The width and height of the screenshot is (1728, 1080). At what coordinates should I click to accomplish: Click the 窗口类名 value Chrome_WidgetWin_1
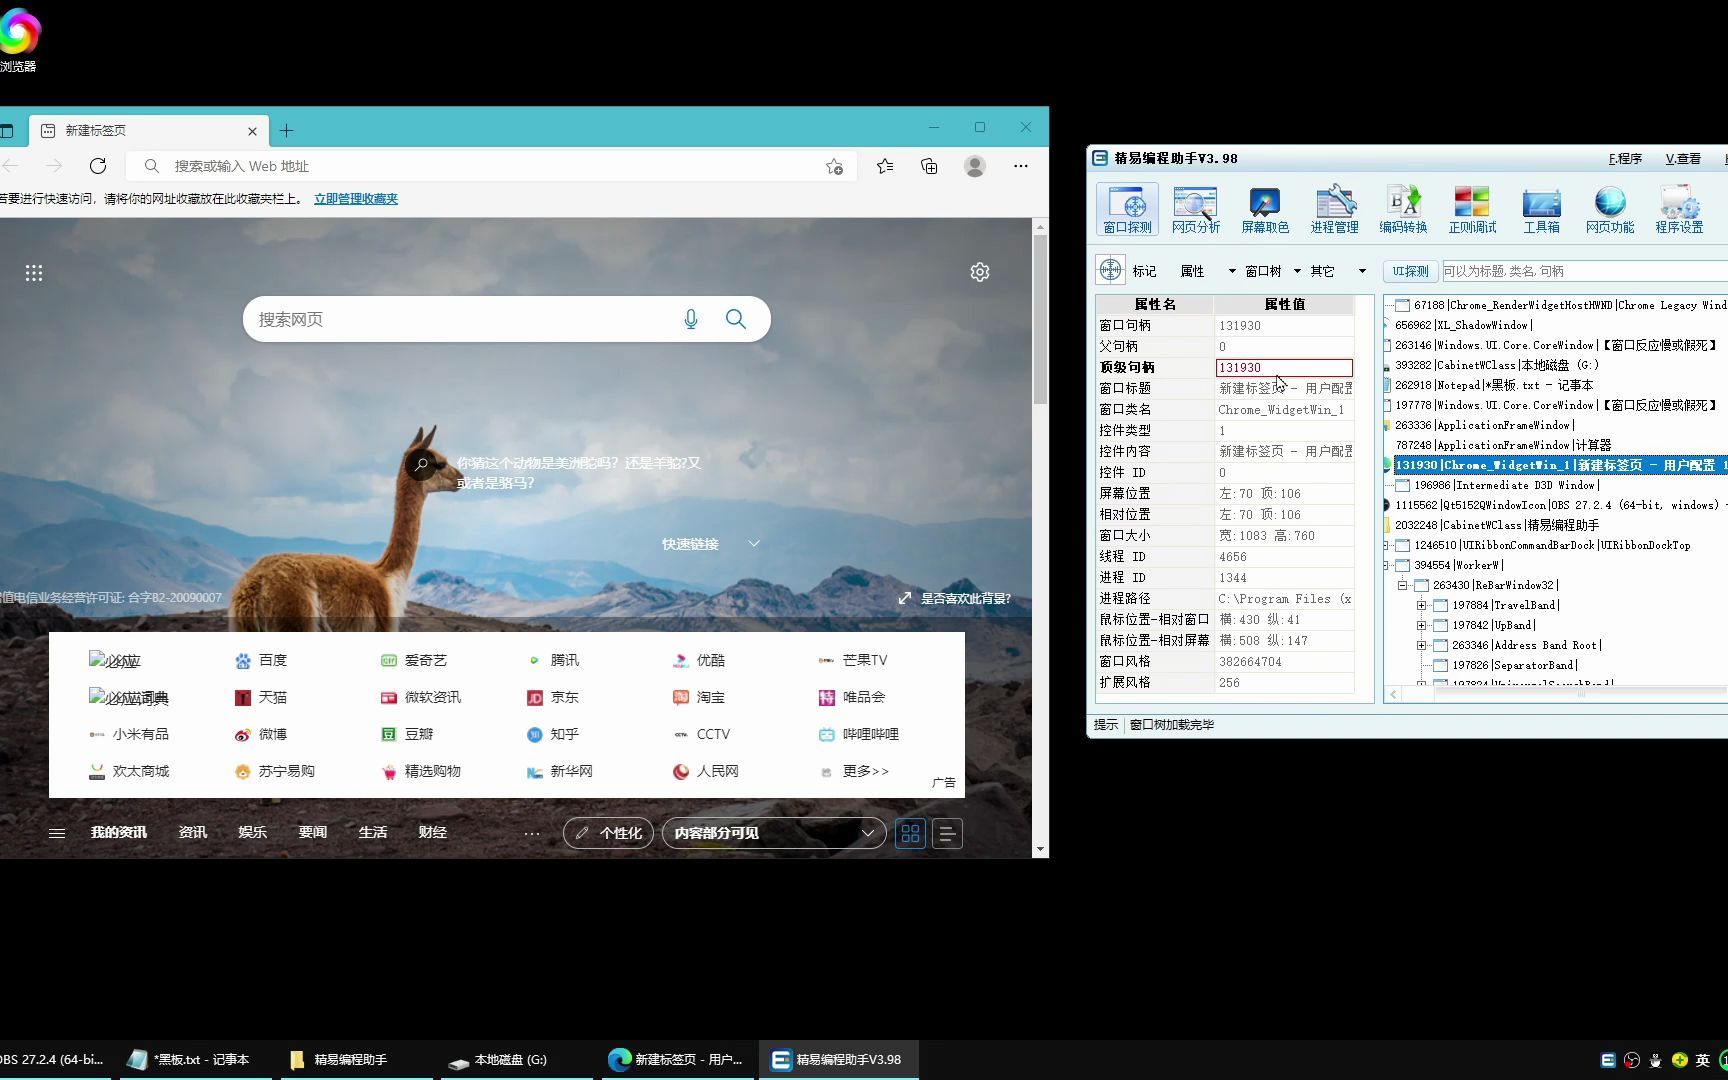click(1284, 410)
